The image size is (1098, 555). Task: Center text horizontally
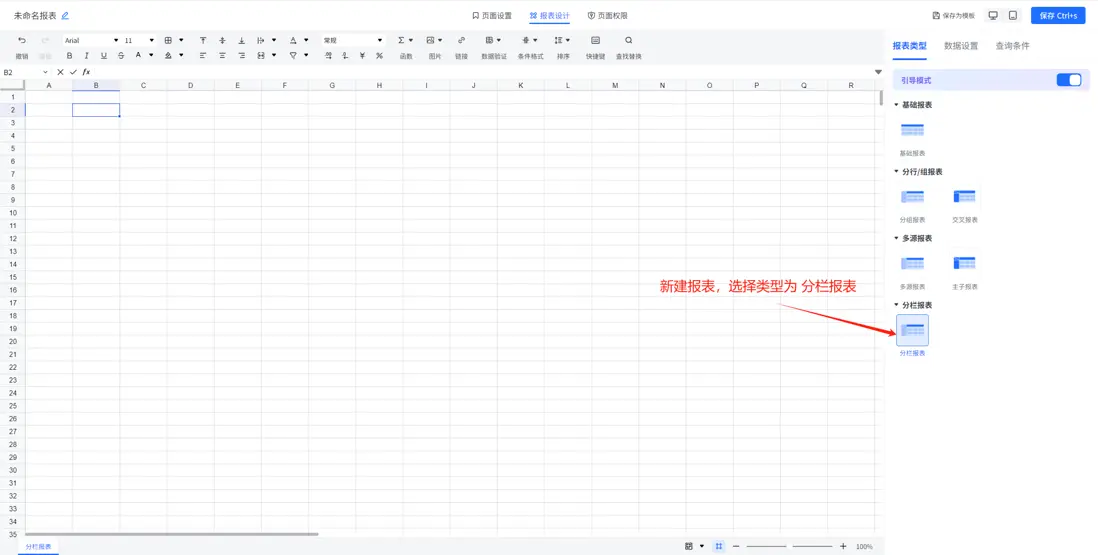(x=223, y=55)
